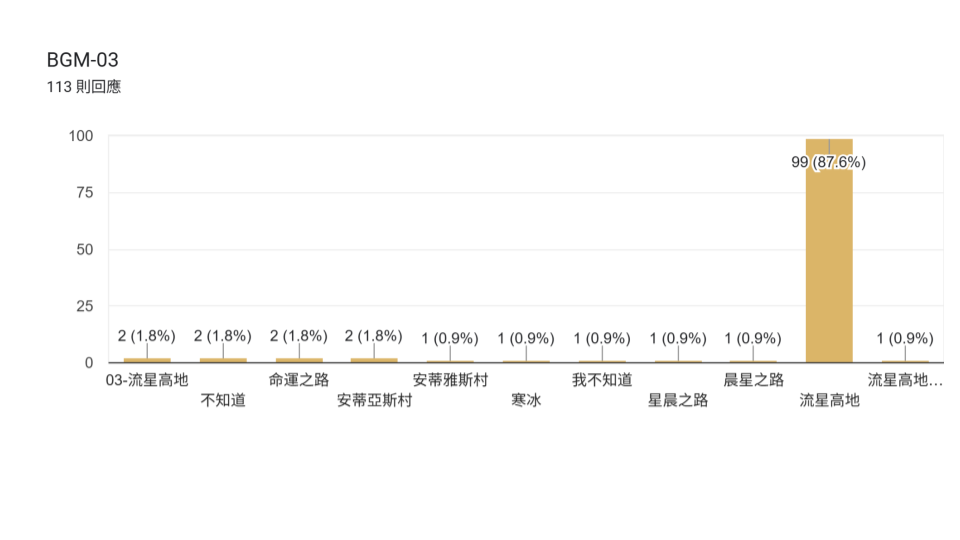Click the 我不知道 axis label
Viewport: 960px width, 540px height.
click(602, 380)
